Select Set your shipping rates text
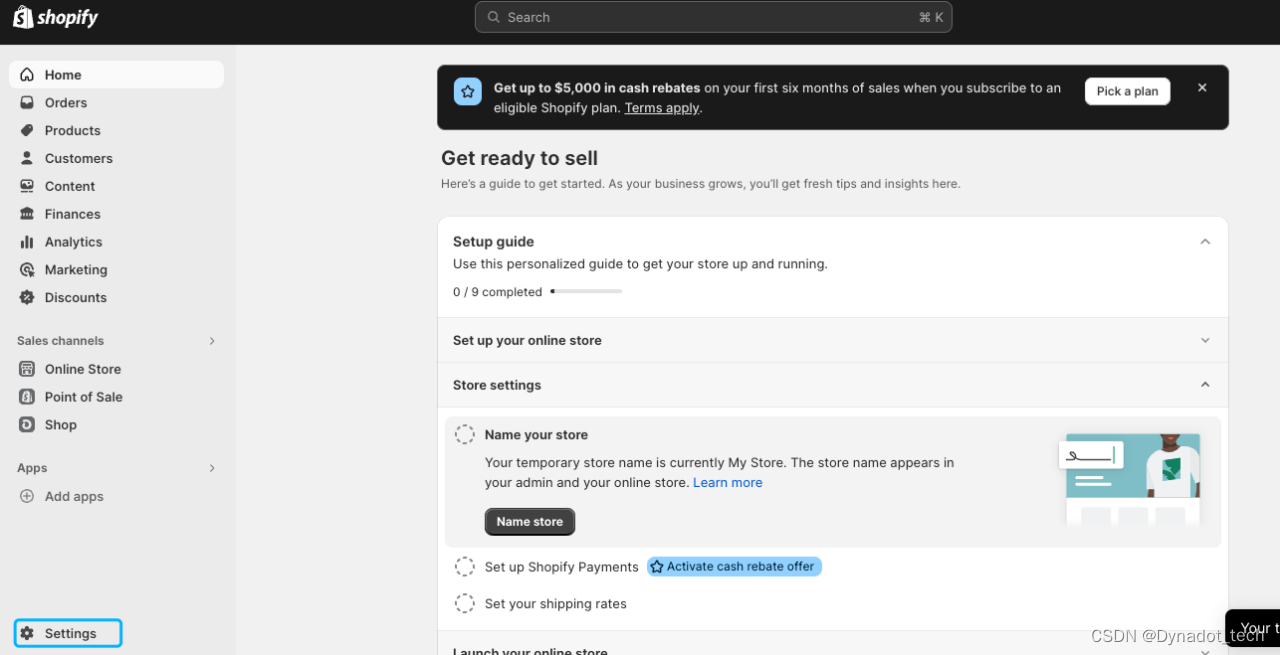1280x655 pixels. (x=556, y=604)
